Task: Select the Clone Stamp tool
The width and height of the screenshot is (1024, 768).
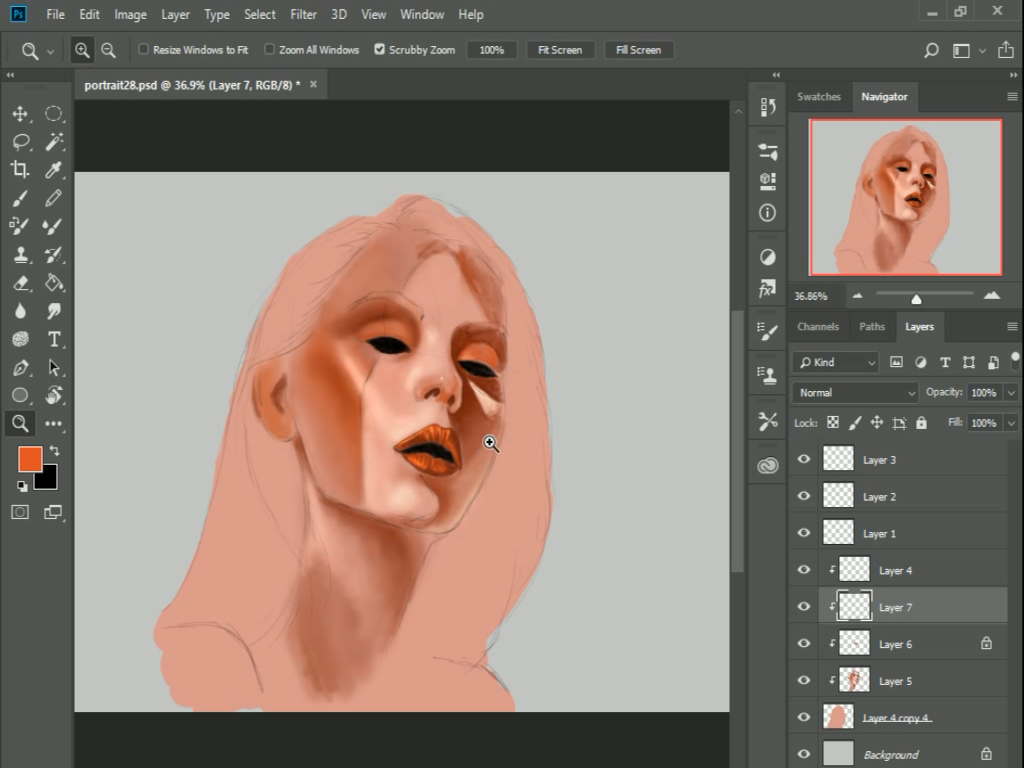Action: tap(20, 255)
